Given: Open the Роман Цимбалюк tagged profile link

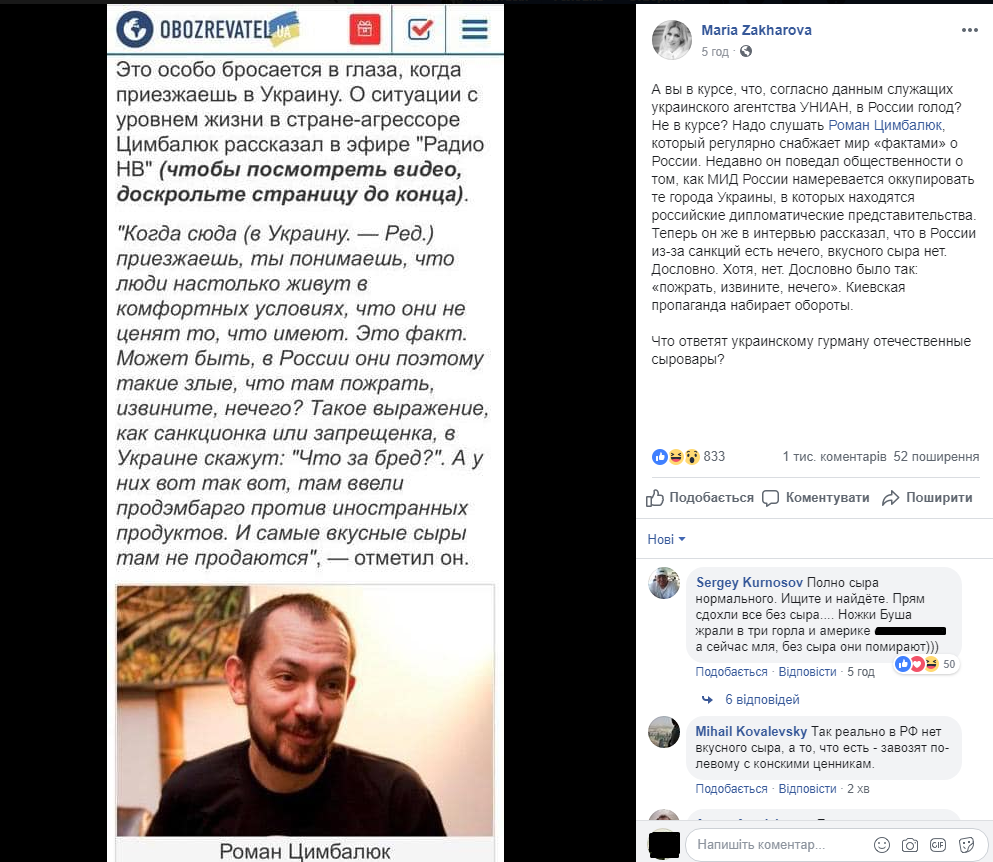Looking at the screenshot, I should (x=885, y=125).
